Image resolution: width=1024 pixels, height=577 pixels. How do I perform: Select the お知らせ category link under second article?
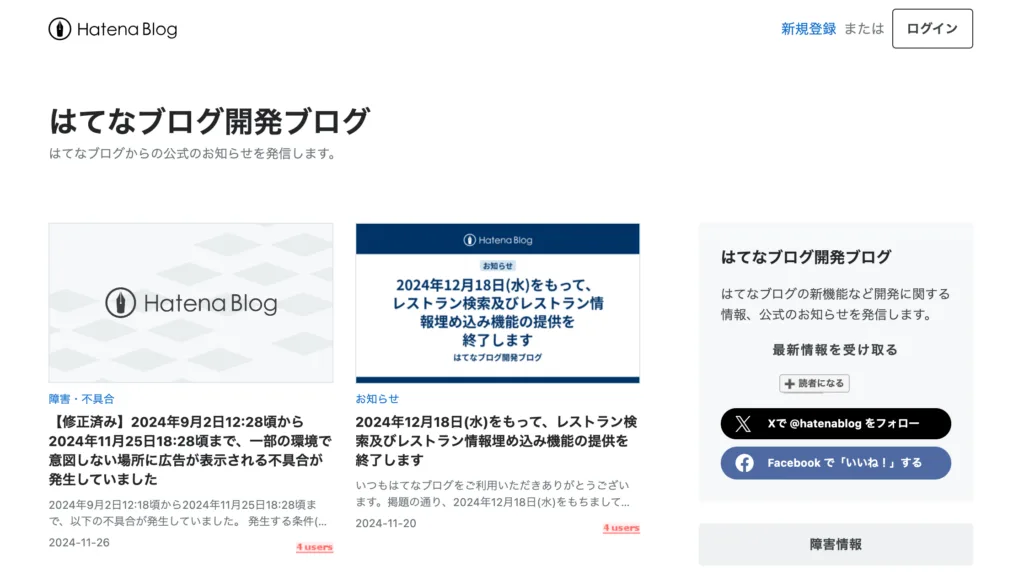(x=377, y=399)
